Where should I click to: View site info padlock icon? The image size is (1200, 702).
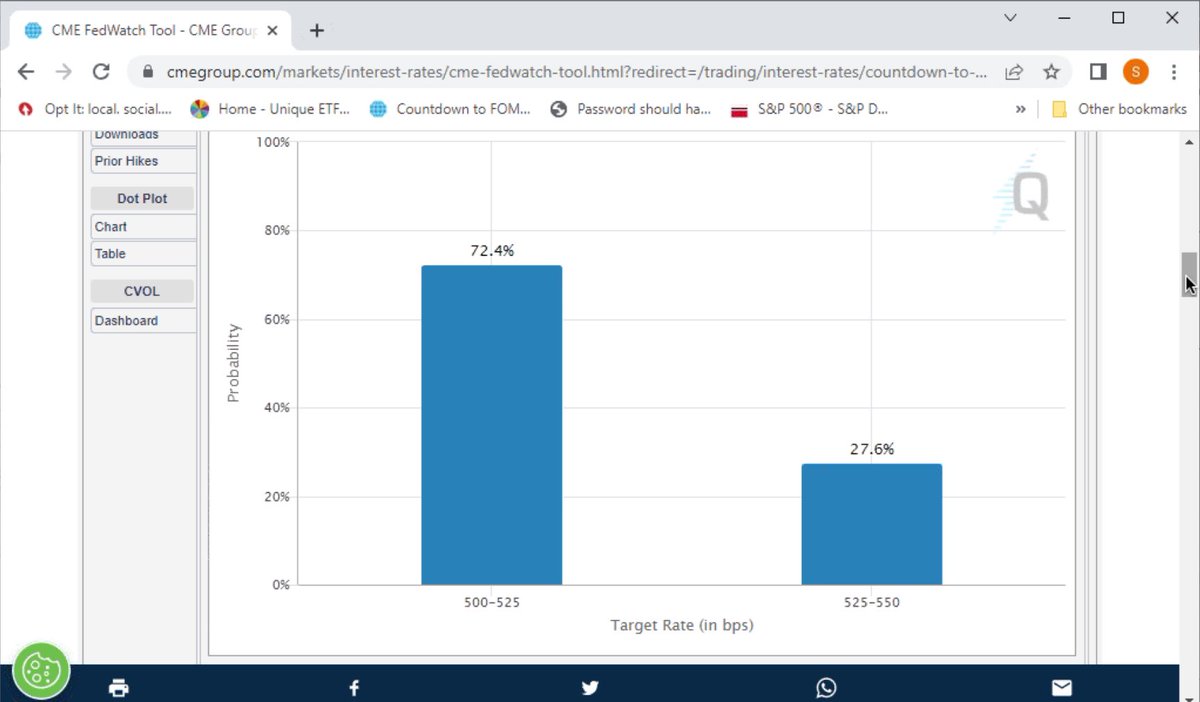pyautogui.click(x=148, y=72)
